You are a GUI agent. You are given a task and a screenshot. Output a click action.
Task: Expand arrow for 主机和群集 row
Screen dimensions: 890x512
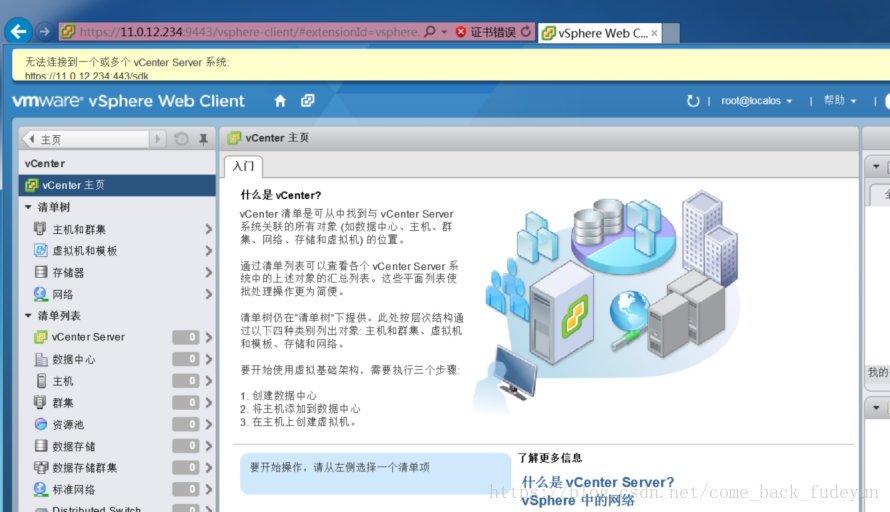pyautogui.click(x=208, y=229)
